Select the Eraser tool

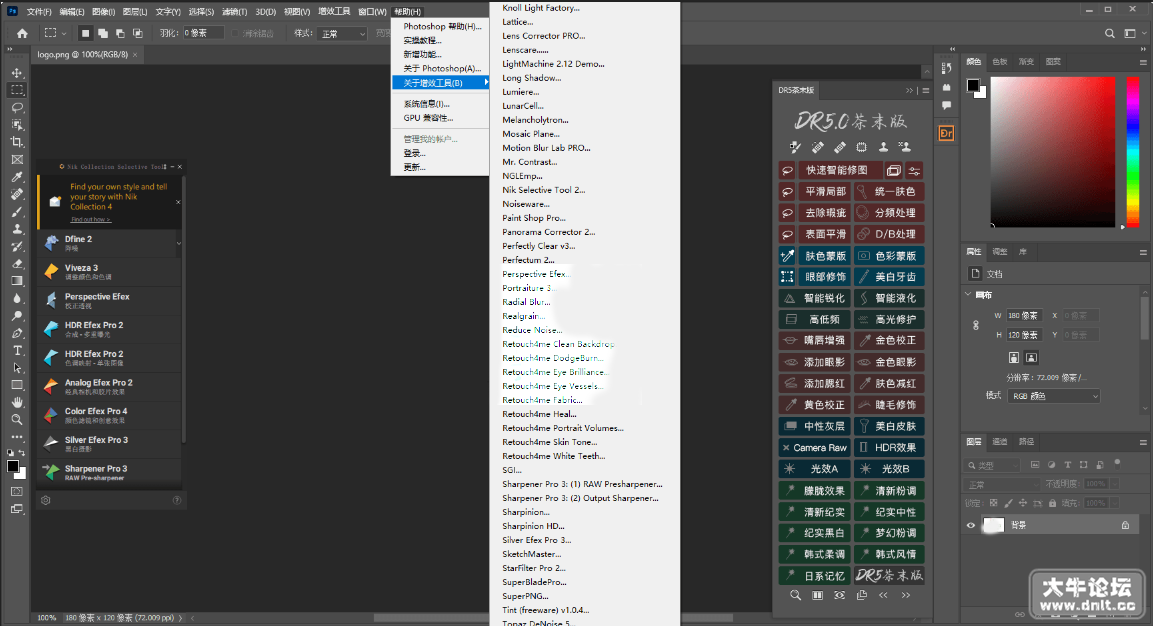(x=16, y=263)
